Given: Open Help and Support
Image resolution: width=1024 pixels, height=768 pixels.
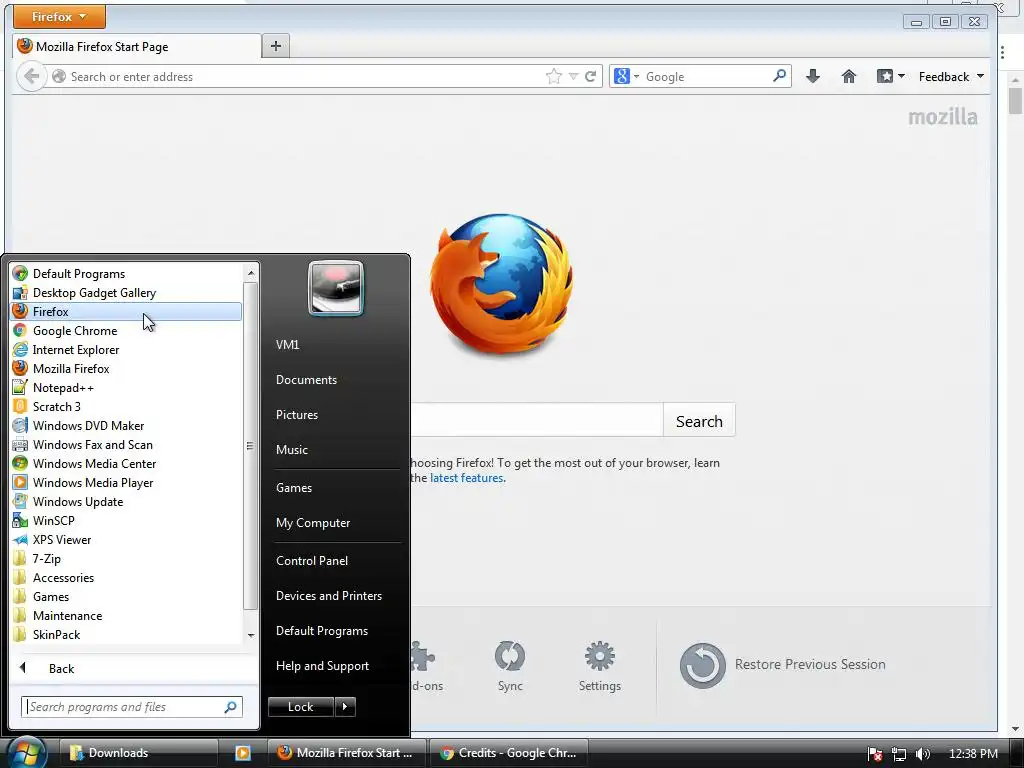Looking at the screenshot, I should point(322,665).
